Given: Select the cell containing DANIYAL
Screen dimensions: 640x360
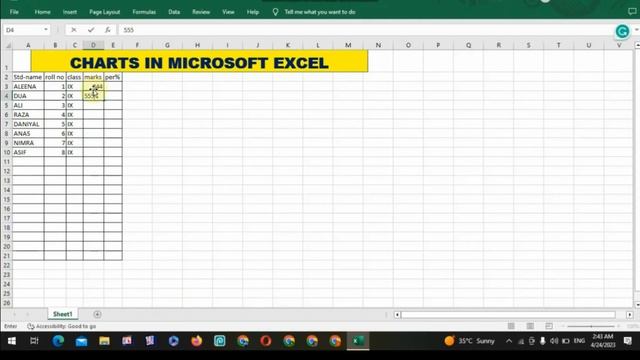Looking at the screenshot, I should [x=28, y=124].
